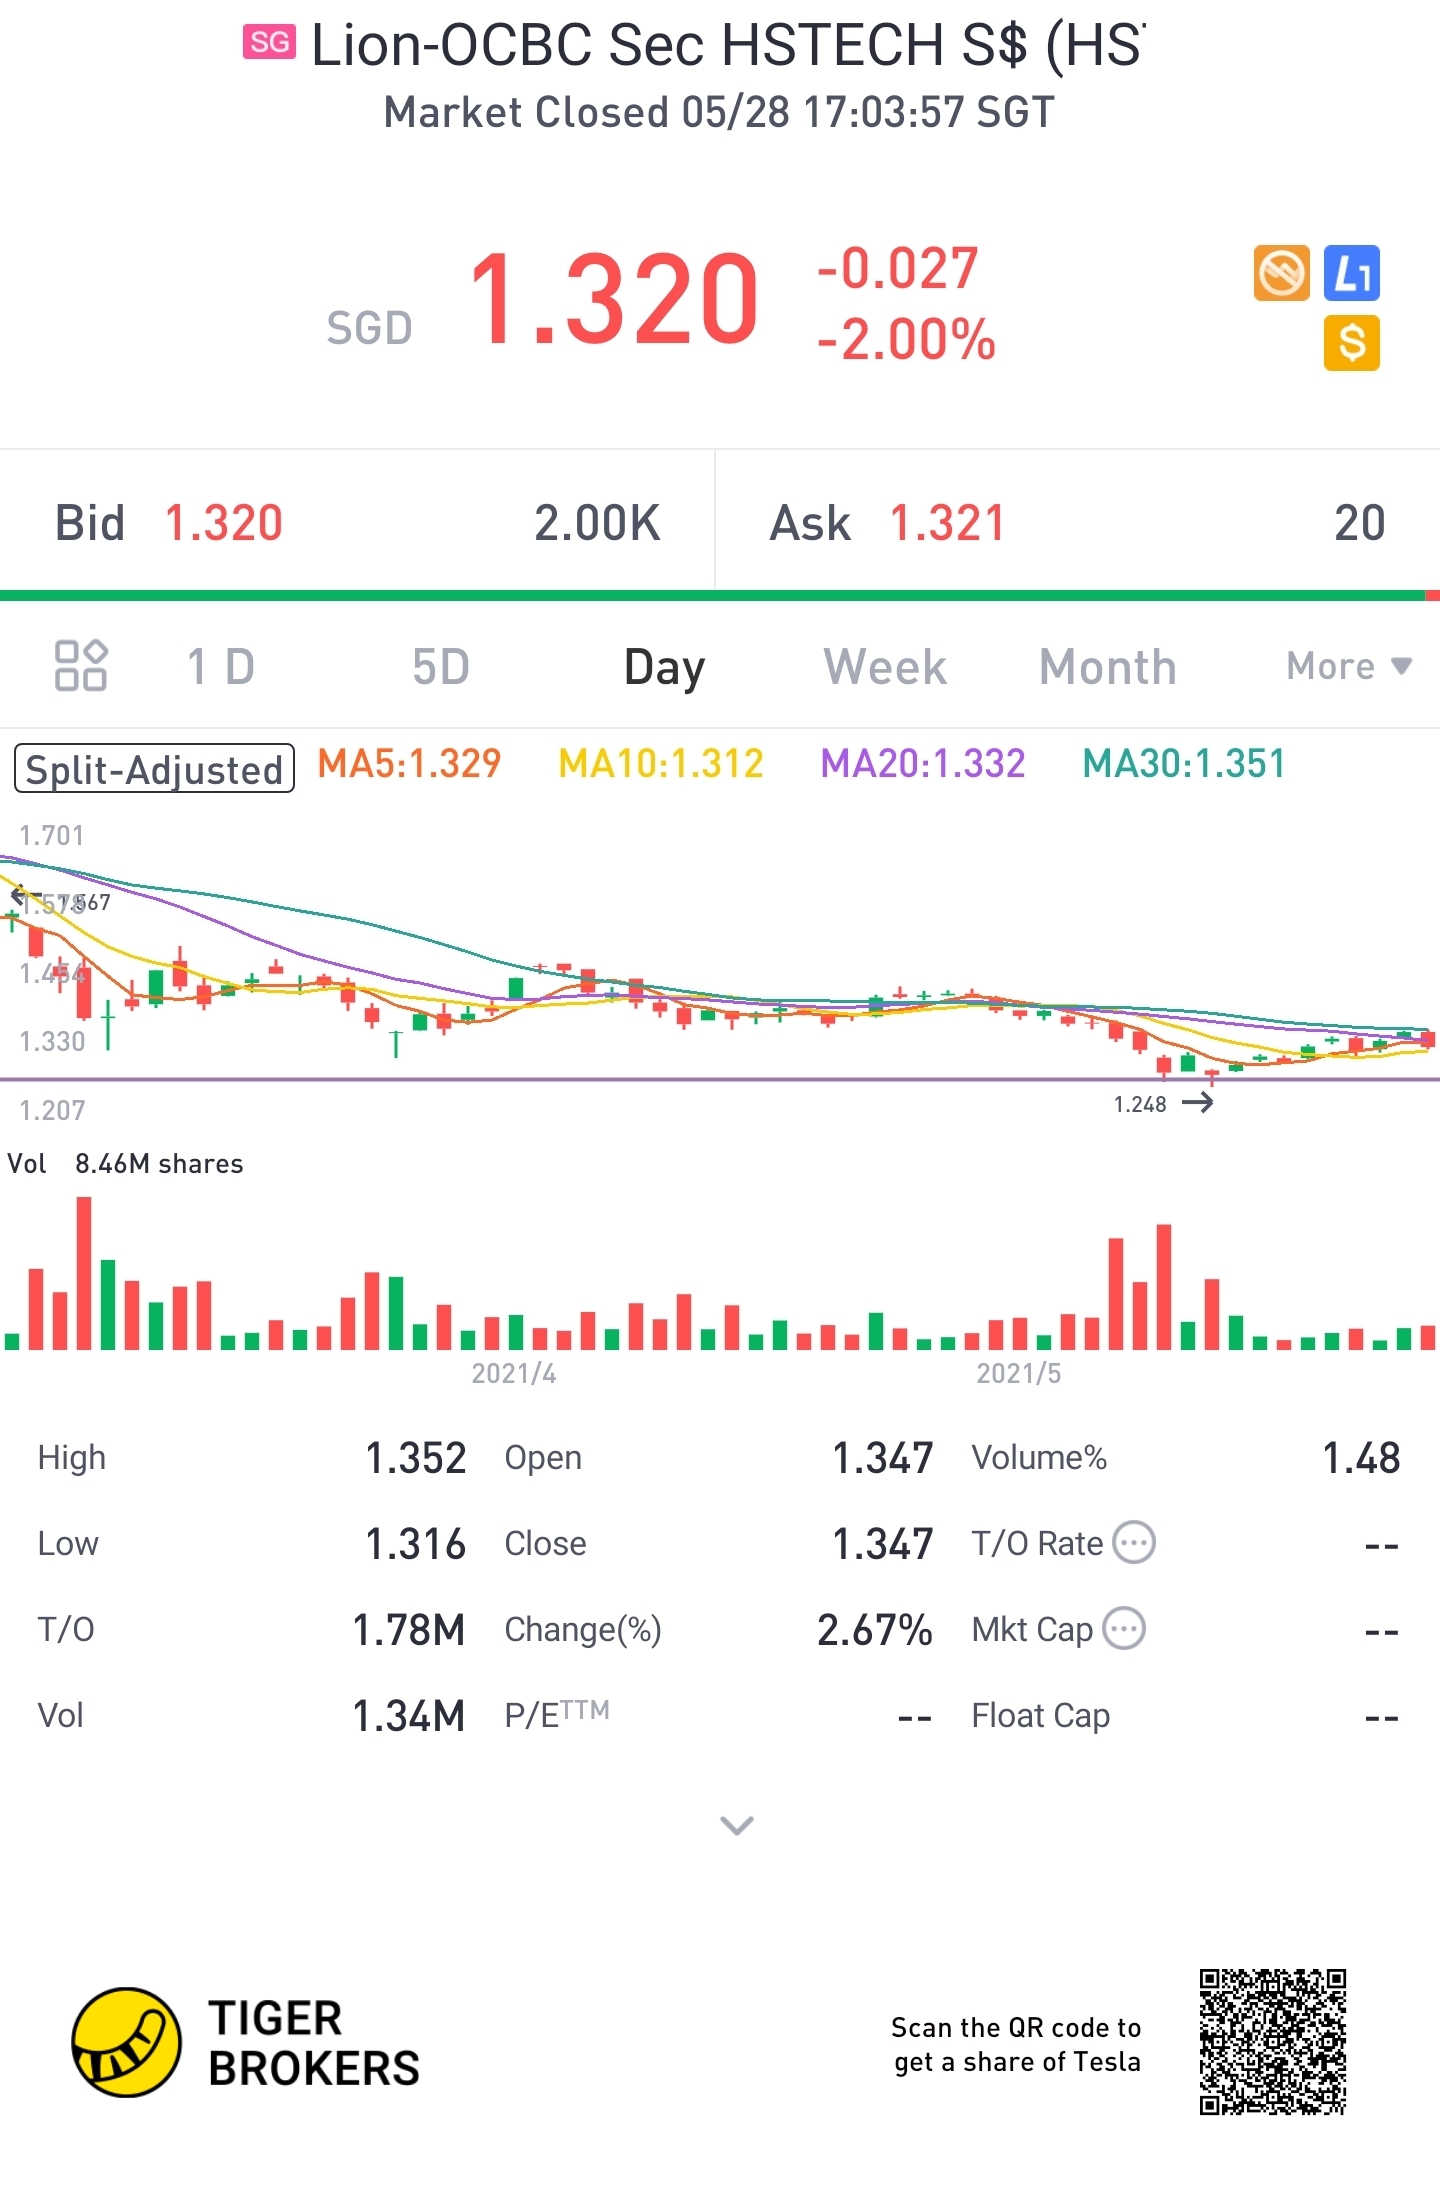Tap the Mkt Cap info icon
Screen dimensions: 1440x2204
pyautogui.click(x=1124, y=1629)
